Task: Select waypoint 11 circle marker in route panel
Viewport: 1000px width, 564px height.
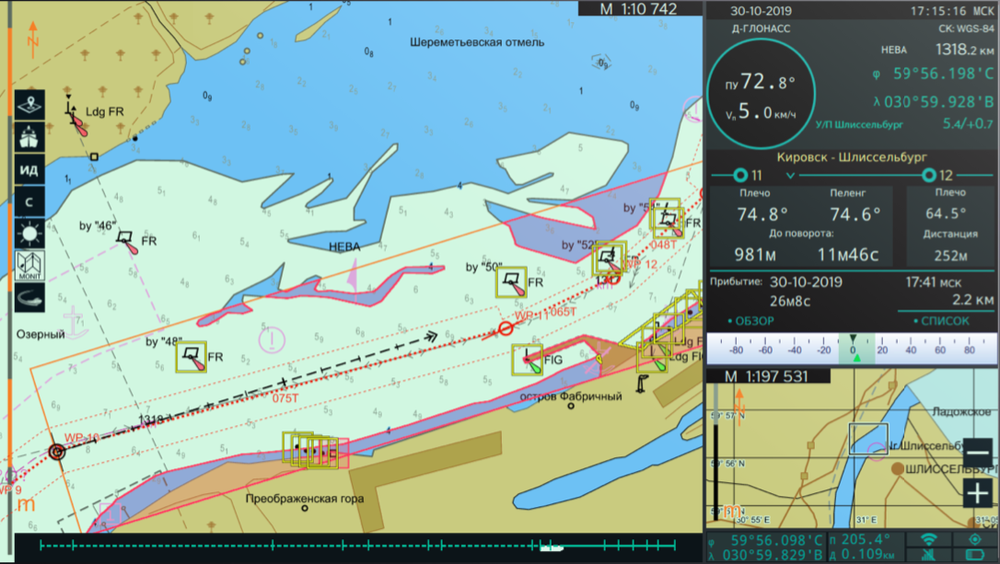Action: pos(741,176)
